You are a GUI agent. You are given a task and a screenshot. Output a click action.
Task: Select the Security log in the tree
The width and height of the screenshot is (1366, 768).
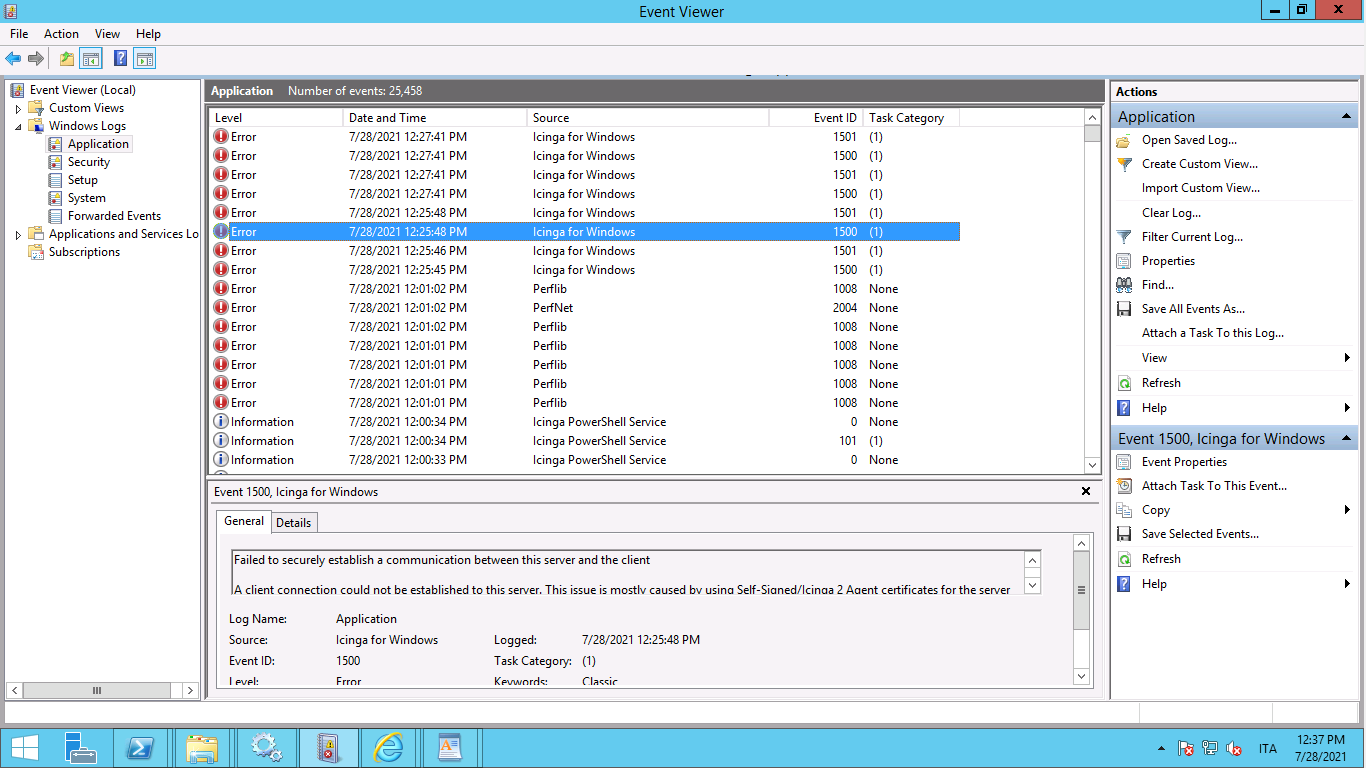pyautogui.click(x=88, y=161)
